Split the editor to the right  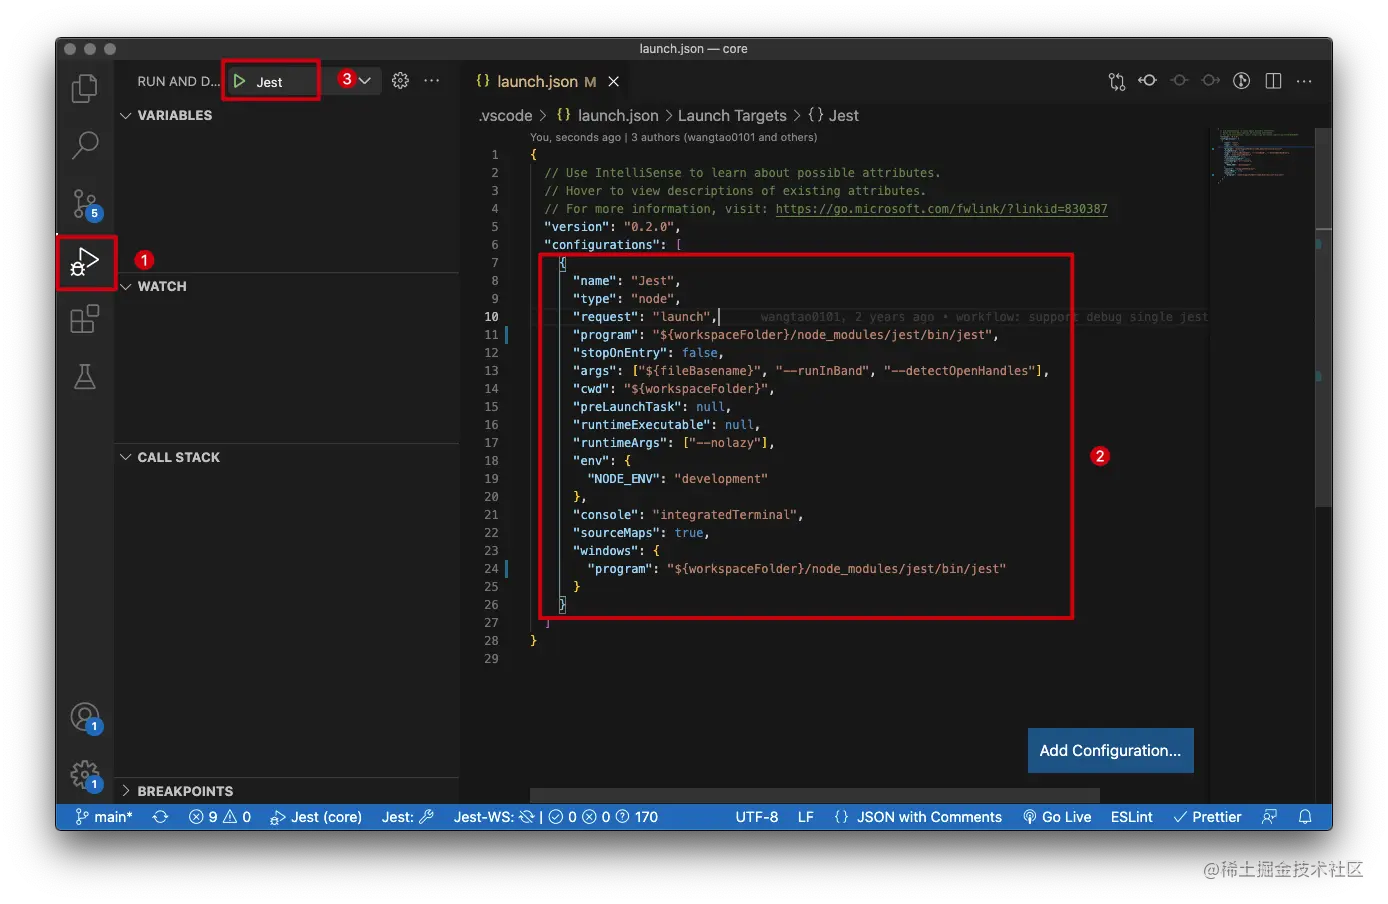point(1273,81)
